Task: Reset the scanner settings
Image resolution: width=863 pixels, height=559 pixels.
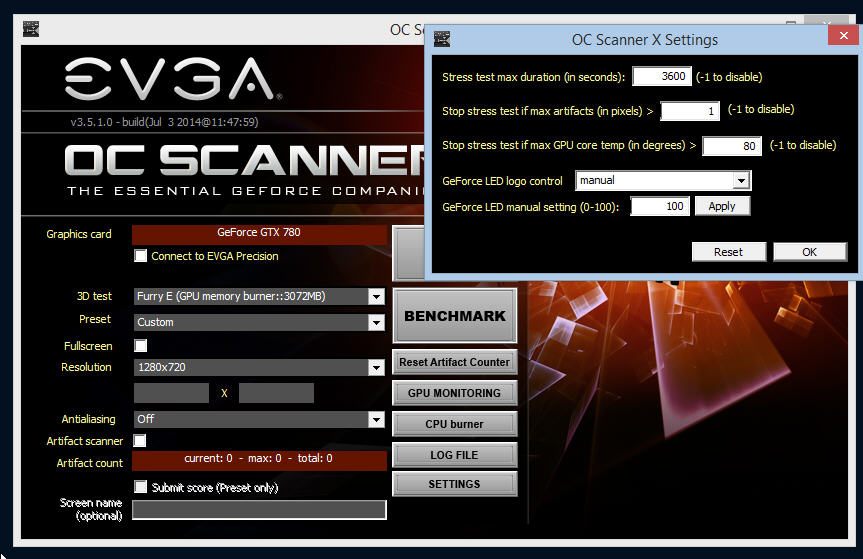Action: tap(728, 252)
